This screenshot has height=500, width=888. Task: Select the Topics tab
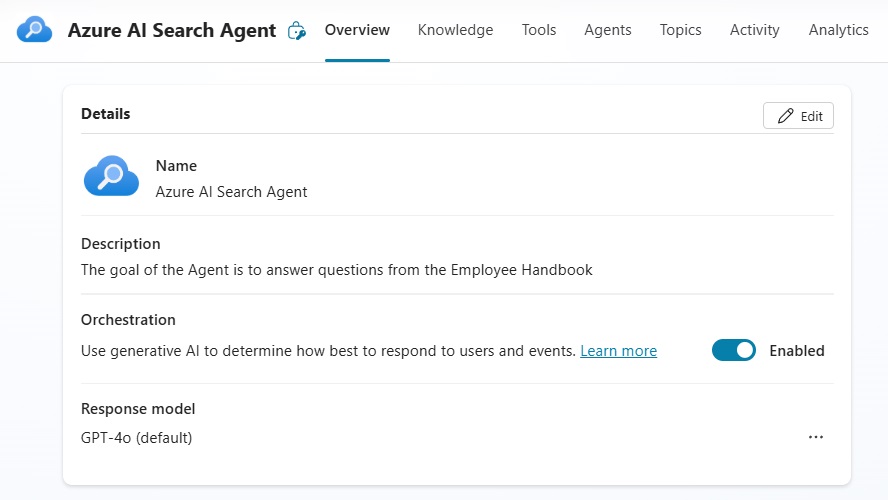pyautogui.click(x=680, y=30)
